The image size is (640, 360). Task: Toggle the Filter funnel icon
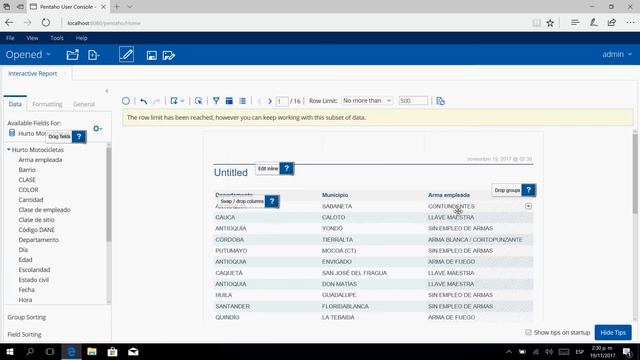click(216, 101)
